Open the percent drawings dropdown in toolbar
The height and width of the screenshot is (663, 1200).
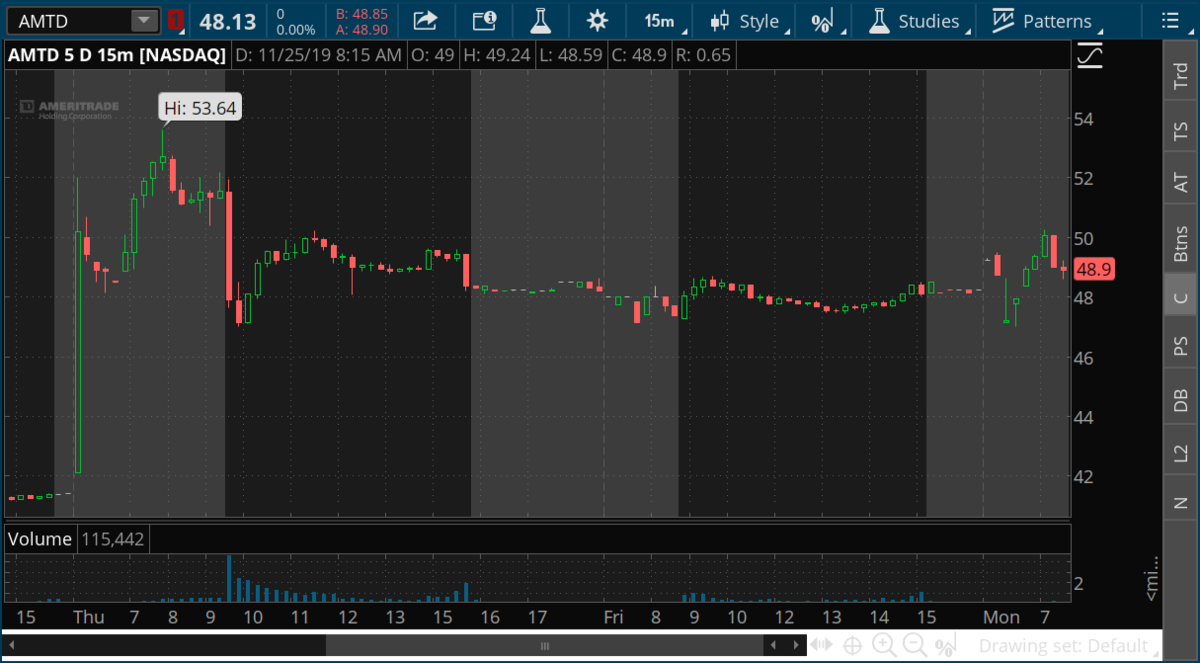pos(825,21)
